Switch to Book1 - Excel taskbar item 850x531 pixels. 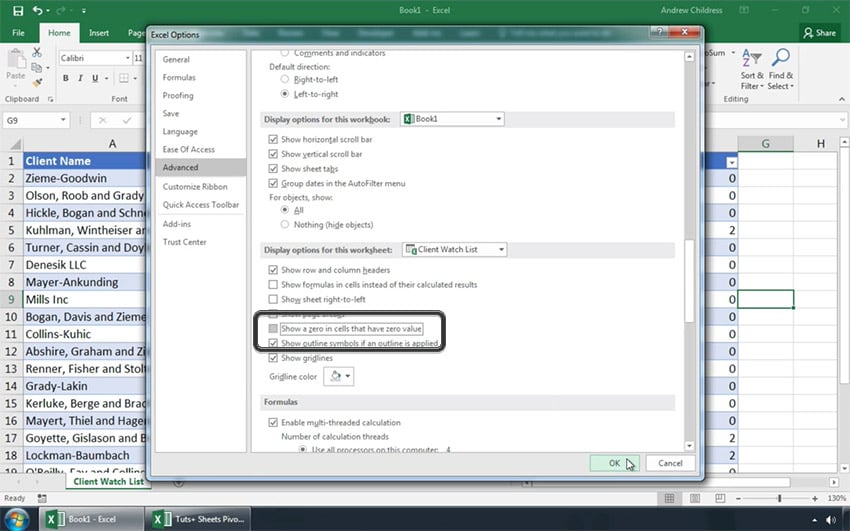[91, 519]
